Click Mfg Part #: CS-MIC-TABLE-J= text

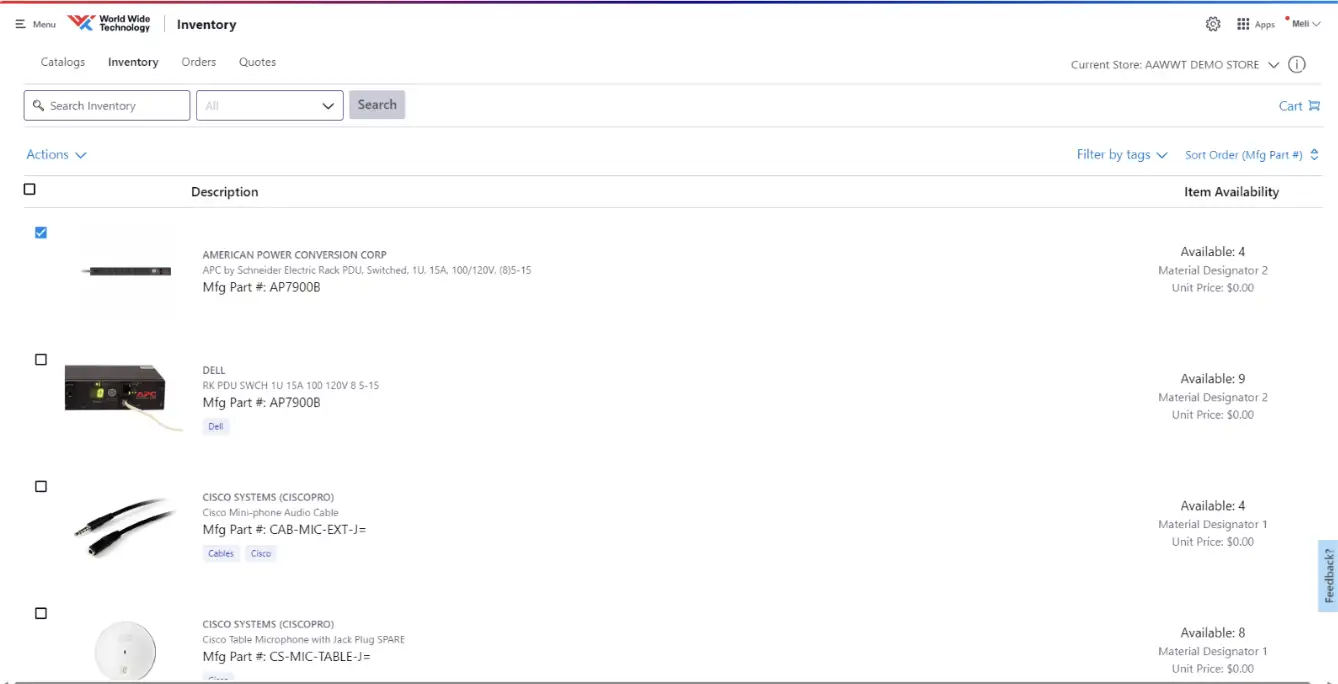287,657
